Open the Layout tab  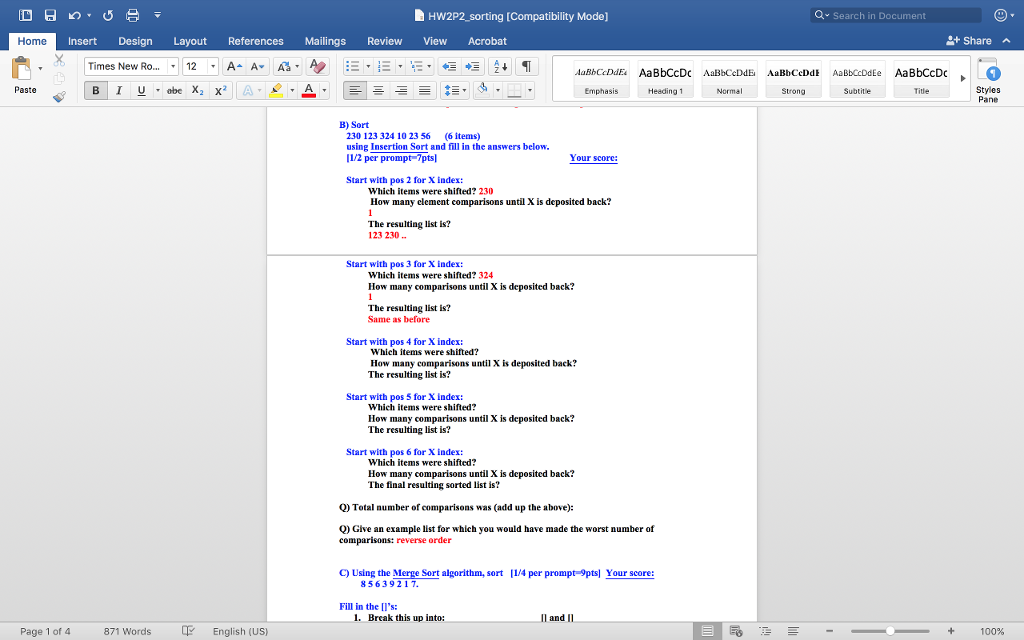click(190, 41)
